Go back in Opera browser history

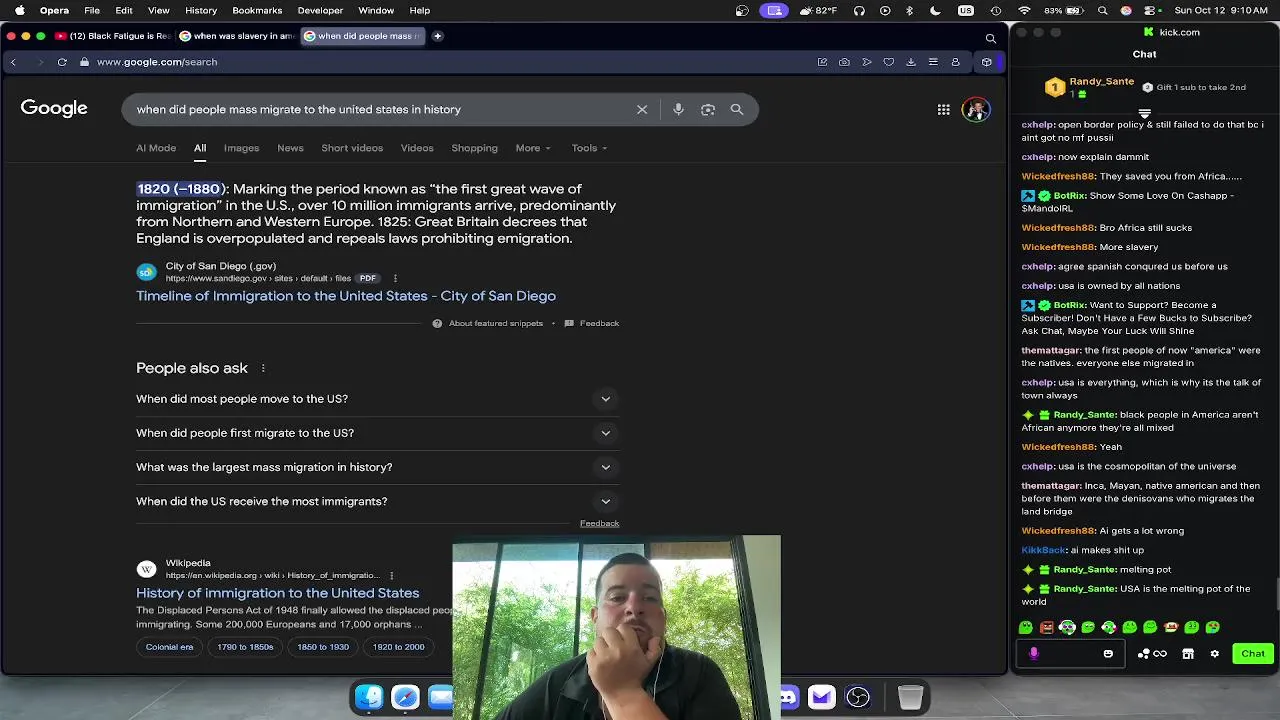point(13,62)
